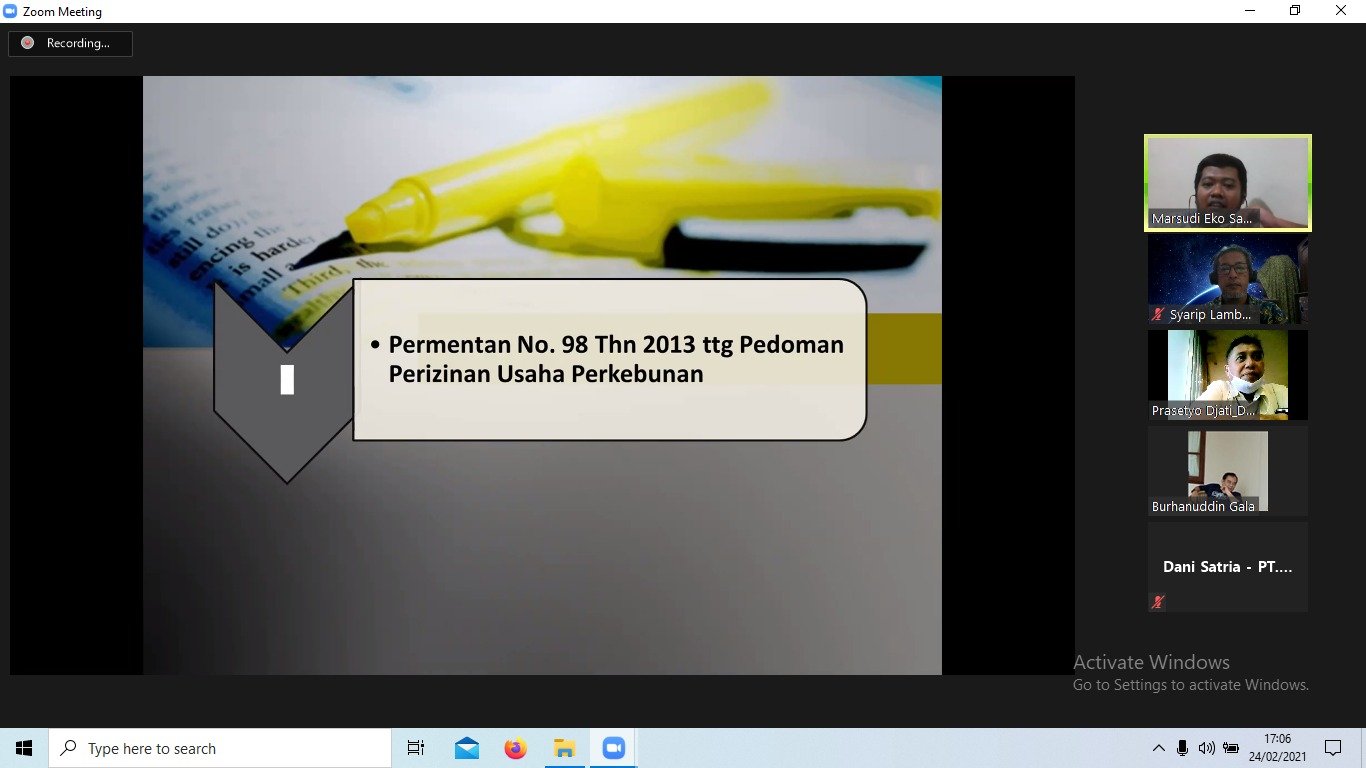Open the notification center icon

point(1332,748)
